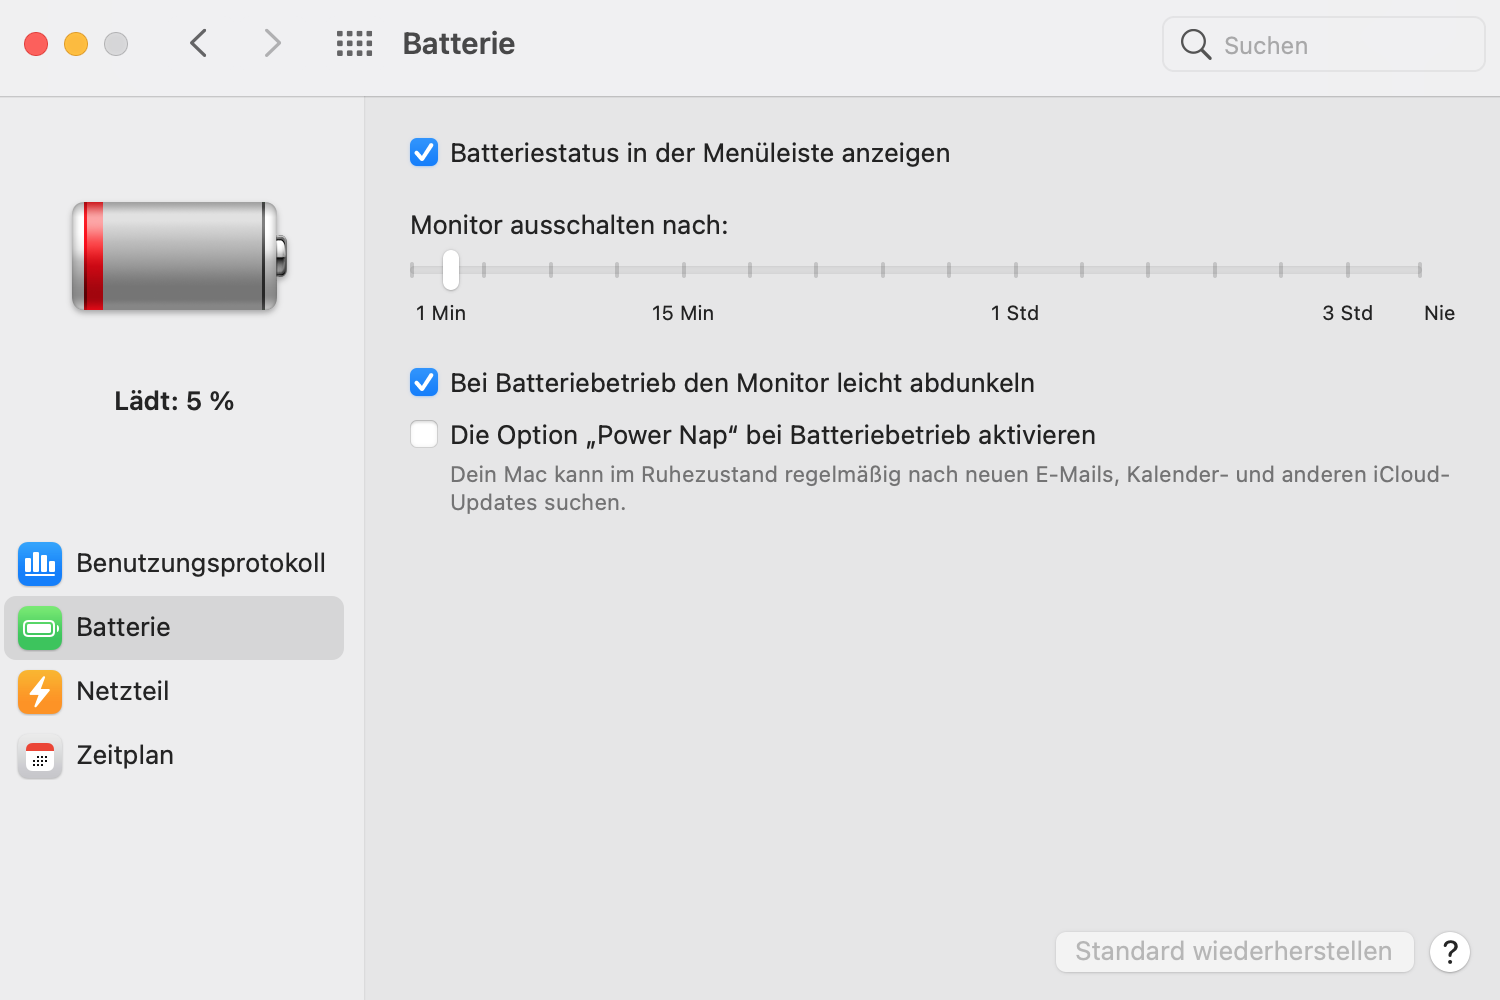
Task: Click the green Batterie sidebar icon
Action: [x=40, y=628]
